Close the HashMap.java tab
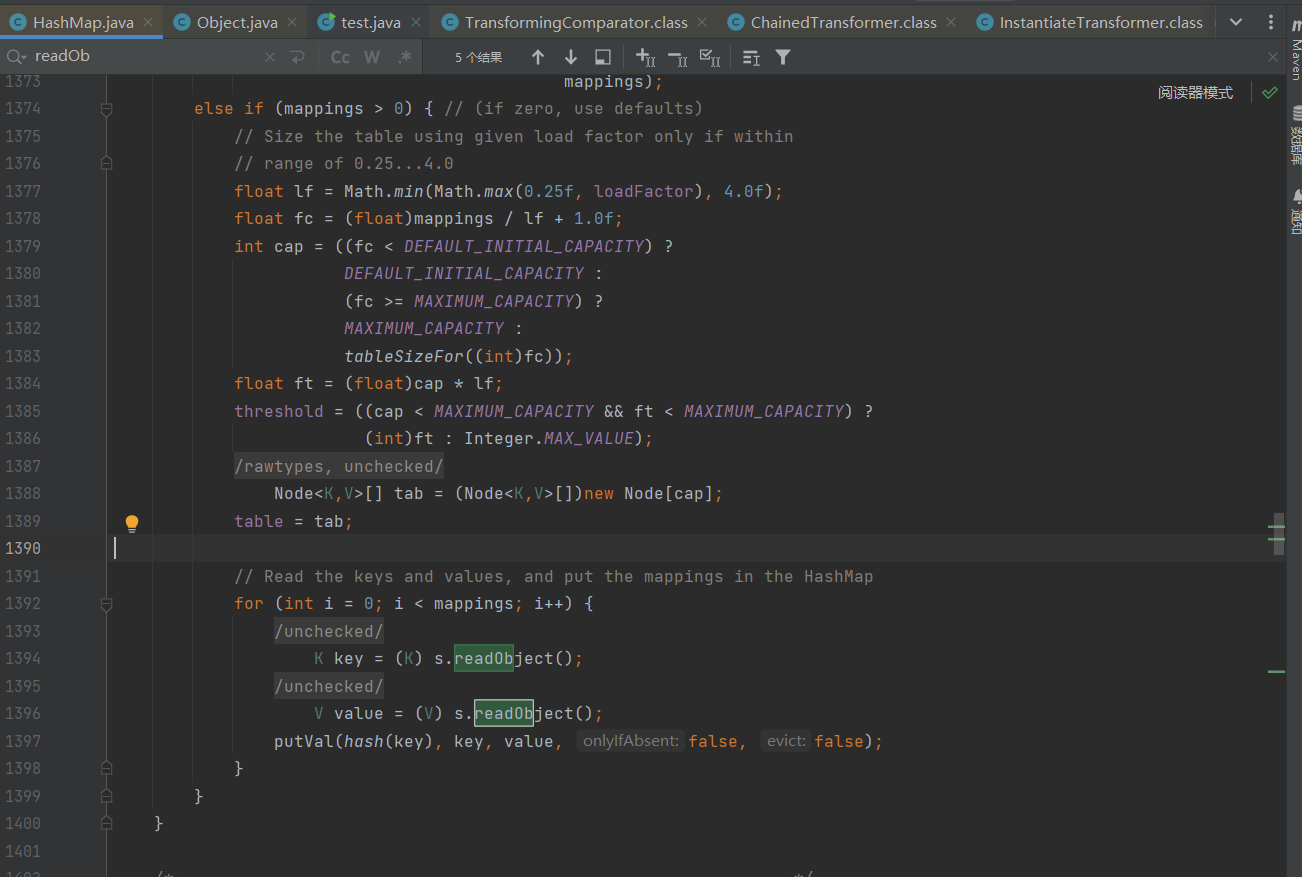The height and width of the screenshot is (877, 1302). [x=148, y=22]
